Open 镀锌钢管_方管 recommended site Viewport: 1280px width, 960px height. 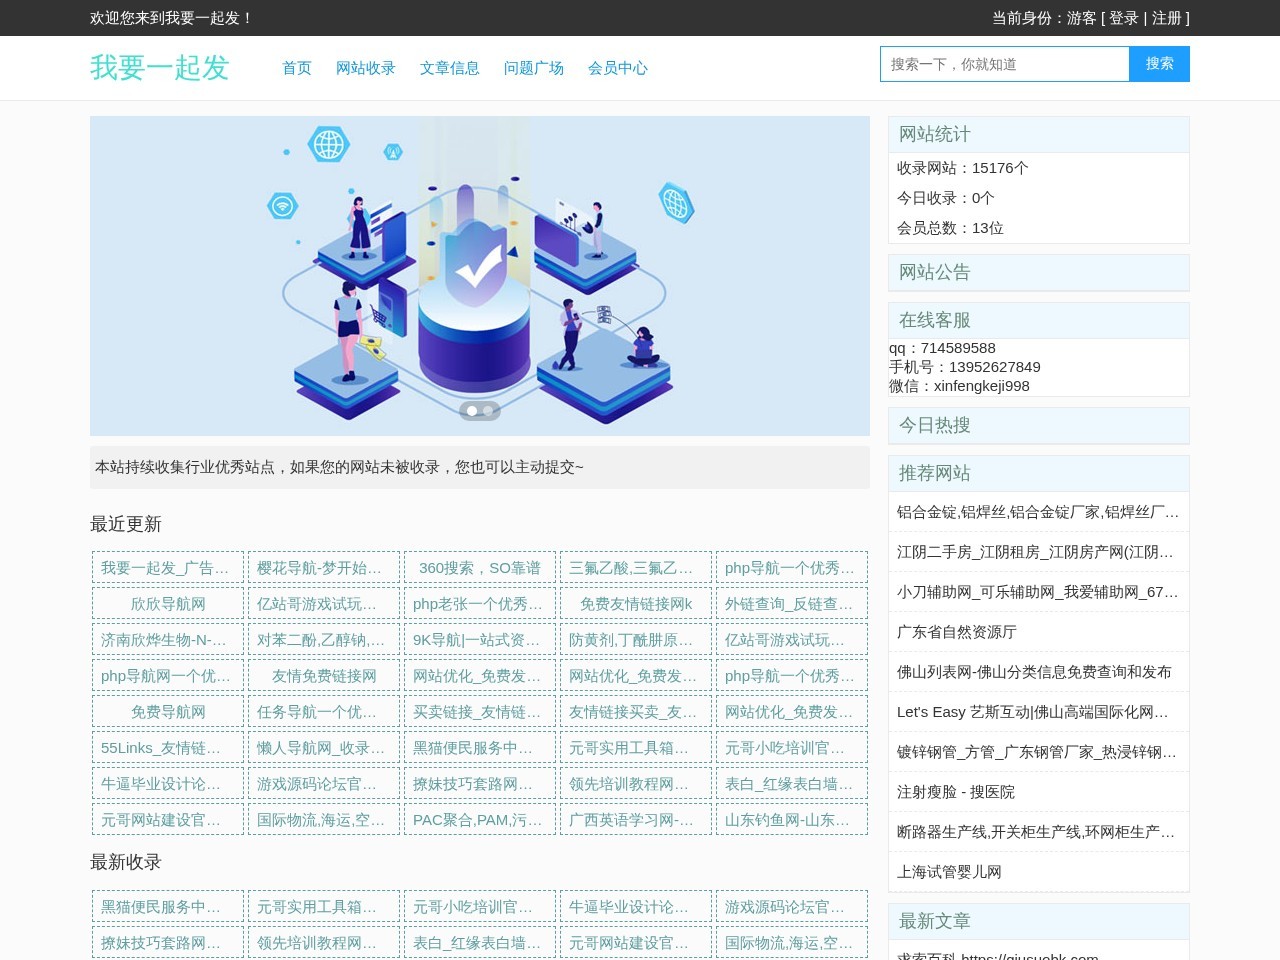[1039, 752]
